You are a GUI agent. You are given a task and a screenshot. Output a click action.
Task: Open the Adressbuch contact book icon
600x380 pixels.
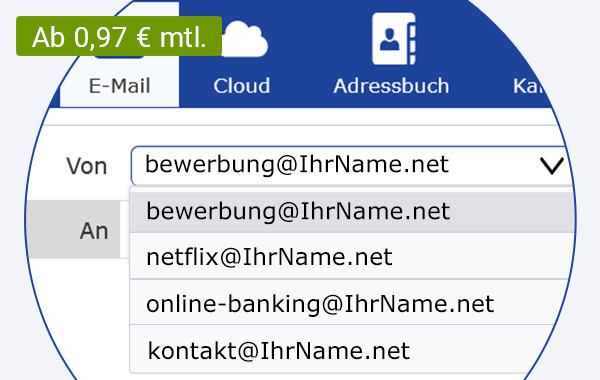[x=394, y=39]
